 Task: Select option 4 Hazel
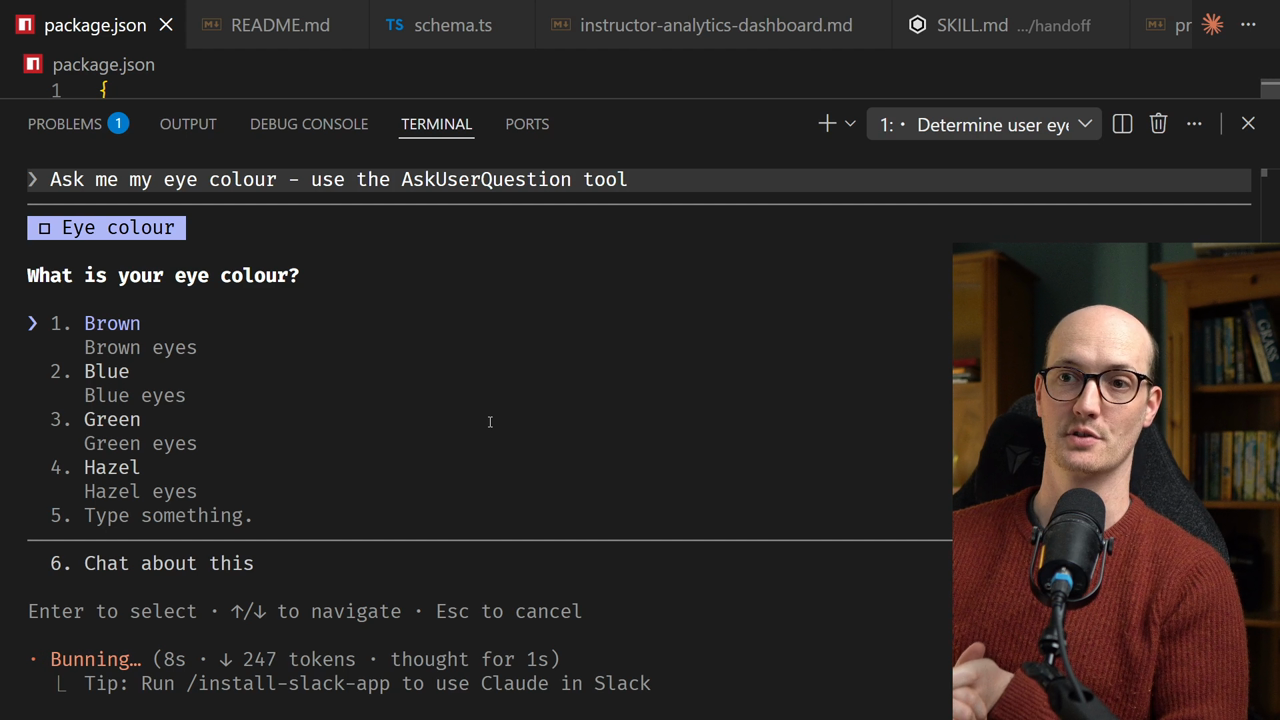pyautogui.click(x=112, y=467)
